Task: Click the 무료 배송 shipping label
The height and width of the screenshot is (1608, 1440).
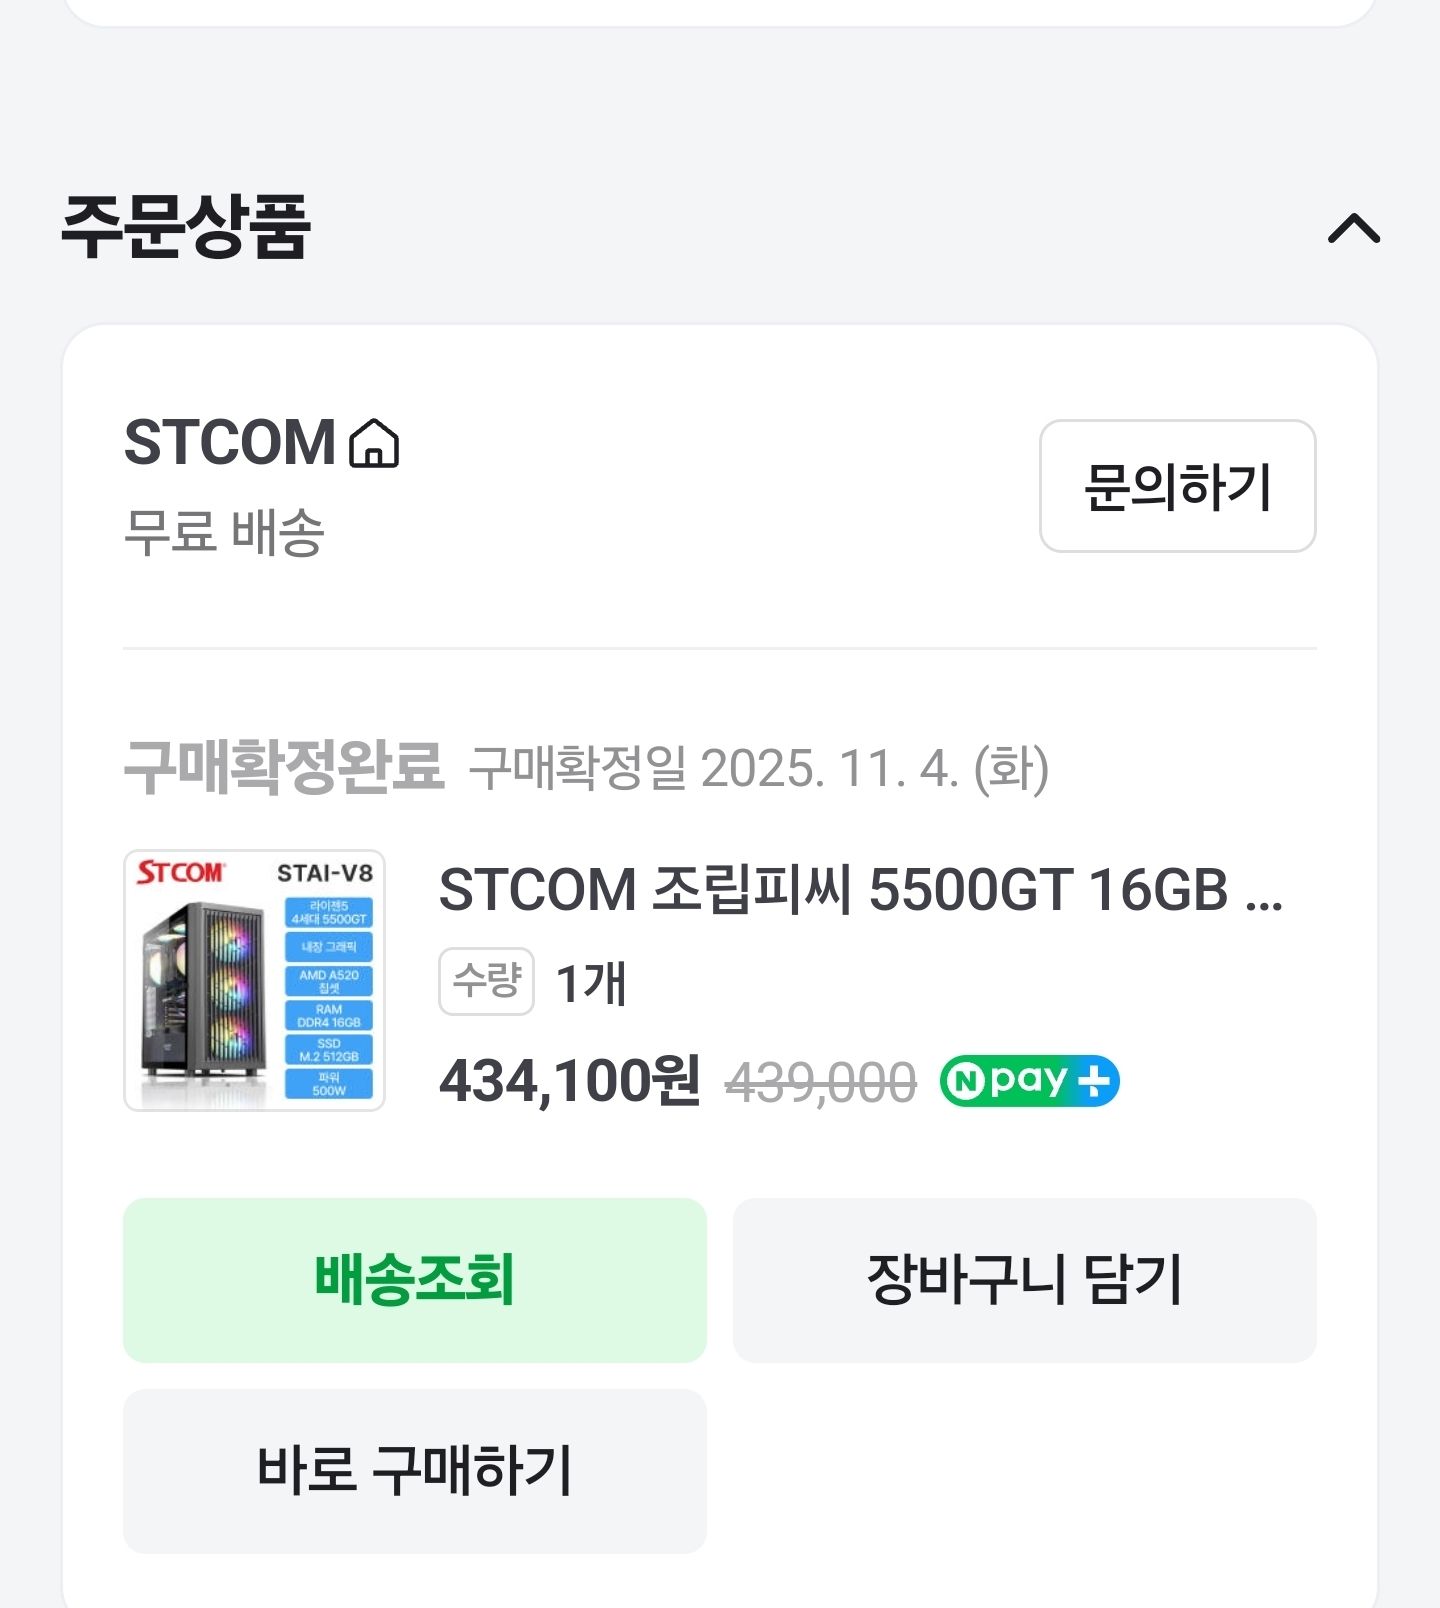Action: [x=224, y=531]
